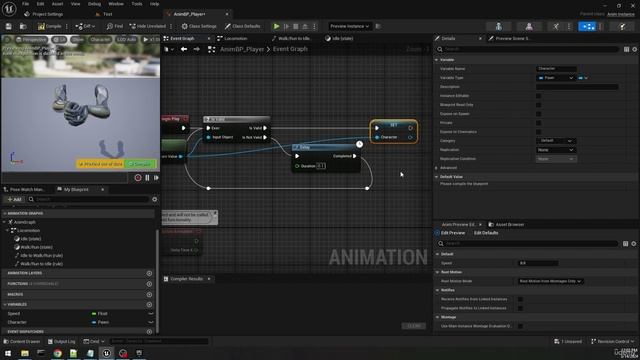Click the graph navigate forward arrow
Screen dimensions: 640x360
(196, 49)
